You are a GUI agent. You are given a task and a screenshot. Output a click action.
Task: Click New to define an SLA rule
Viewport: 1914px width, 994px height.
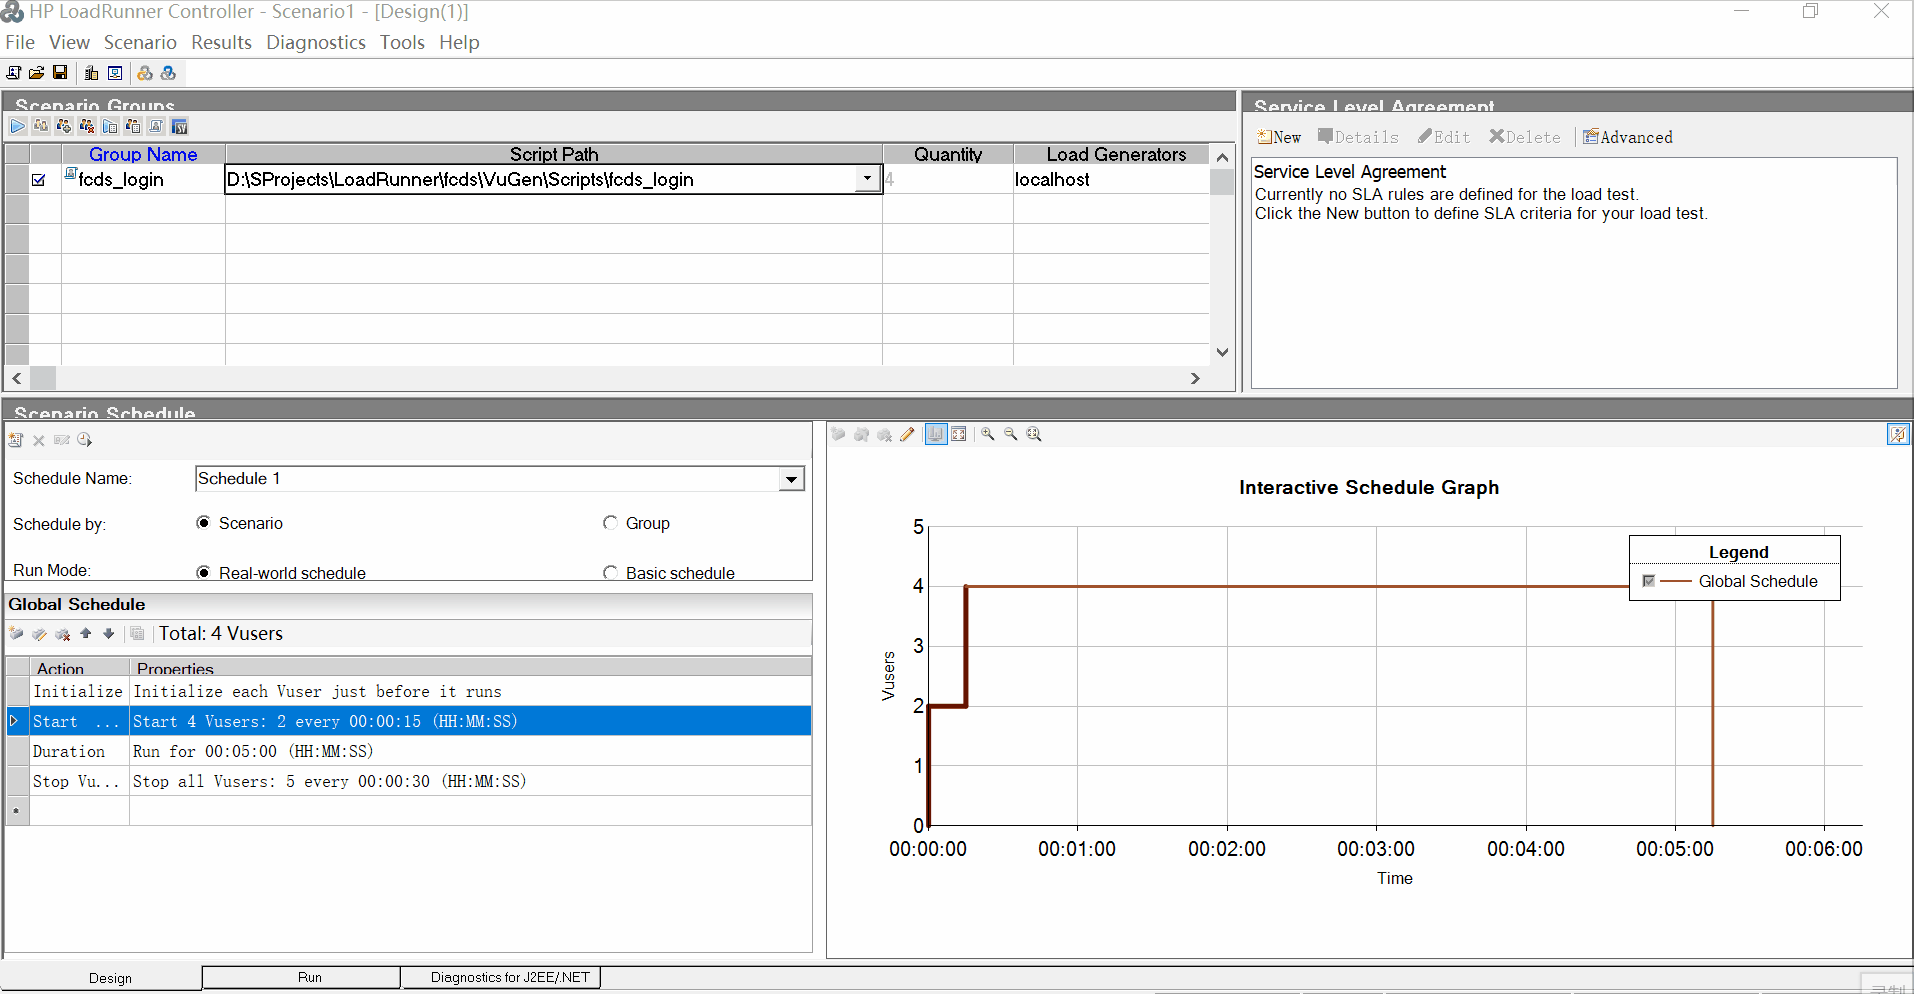click(1279, 137)
